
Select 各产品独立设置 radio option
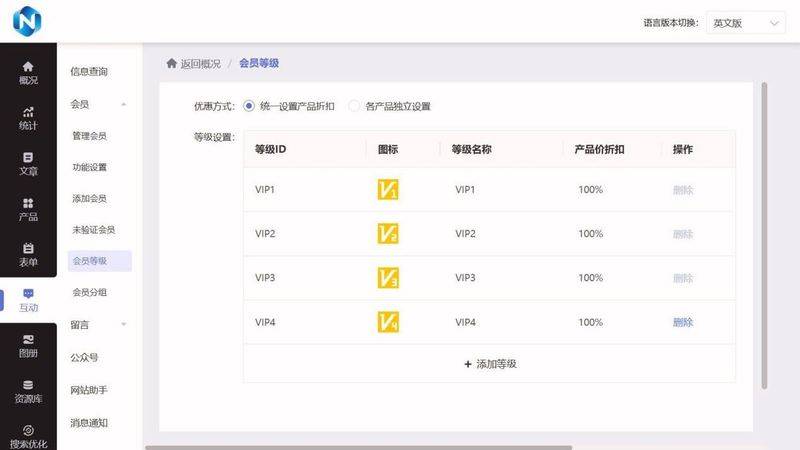354,106
